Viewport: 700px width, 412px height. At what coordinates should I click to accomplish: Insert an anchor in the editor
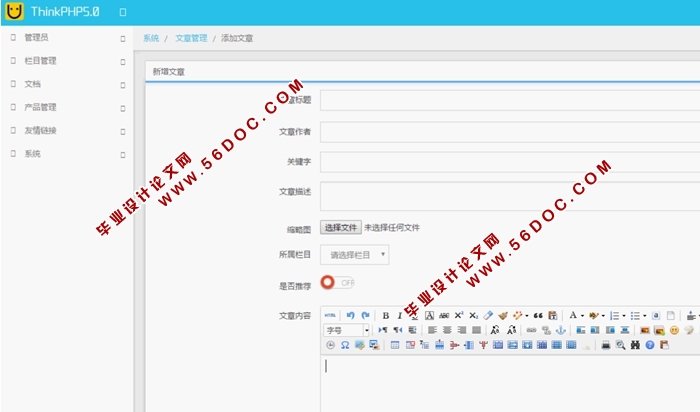click(561, 330)
